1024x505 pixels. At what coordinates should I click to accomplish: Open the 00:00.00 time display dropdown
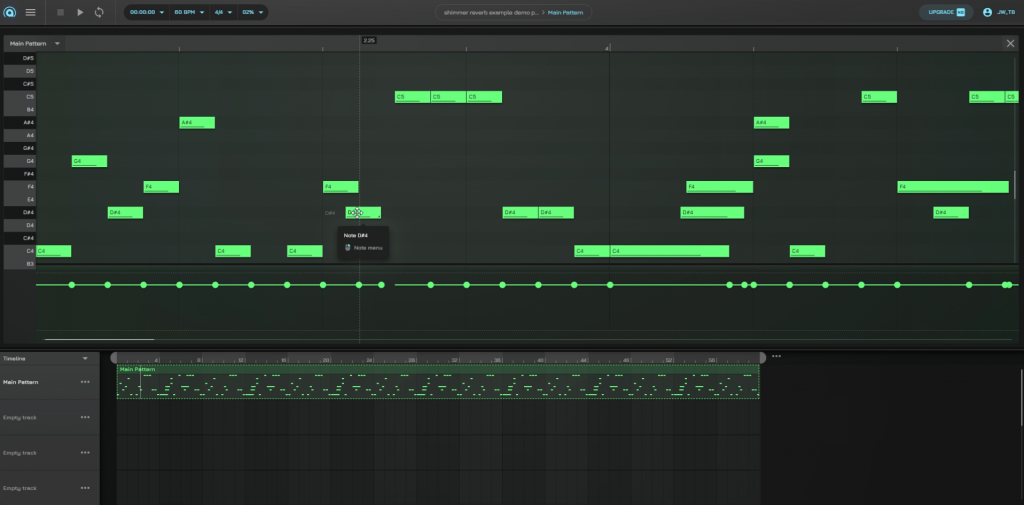146,12
